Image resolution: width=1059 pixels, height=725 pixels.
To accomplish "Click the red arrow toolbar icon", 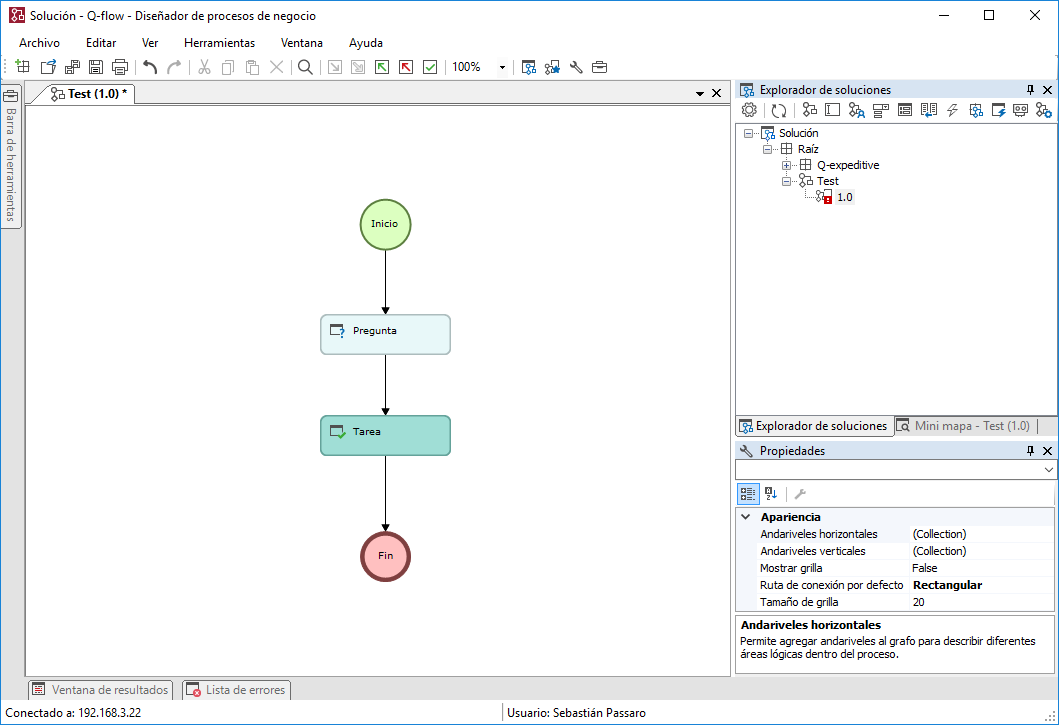I will click(406, 67).
